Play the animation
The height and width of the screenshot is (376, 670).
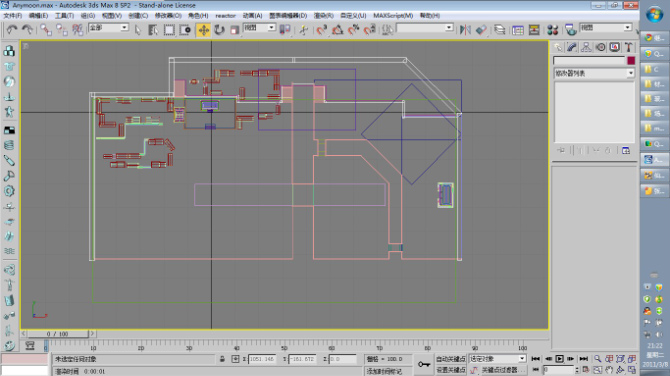click(559, 359)
